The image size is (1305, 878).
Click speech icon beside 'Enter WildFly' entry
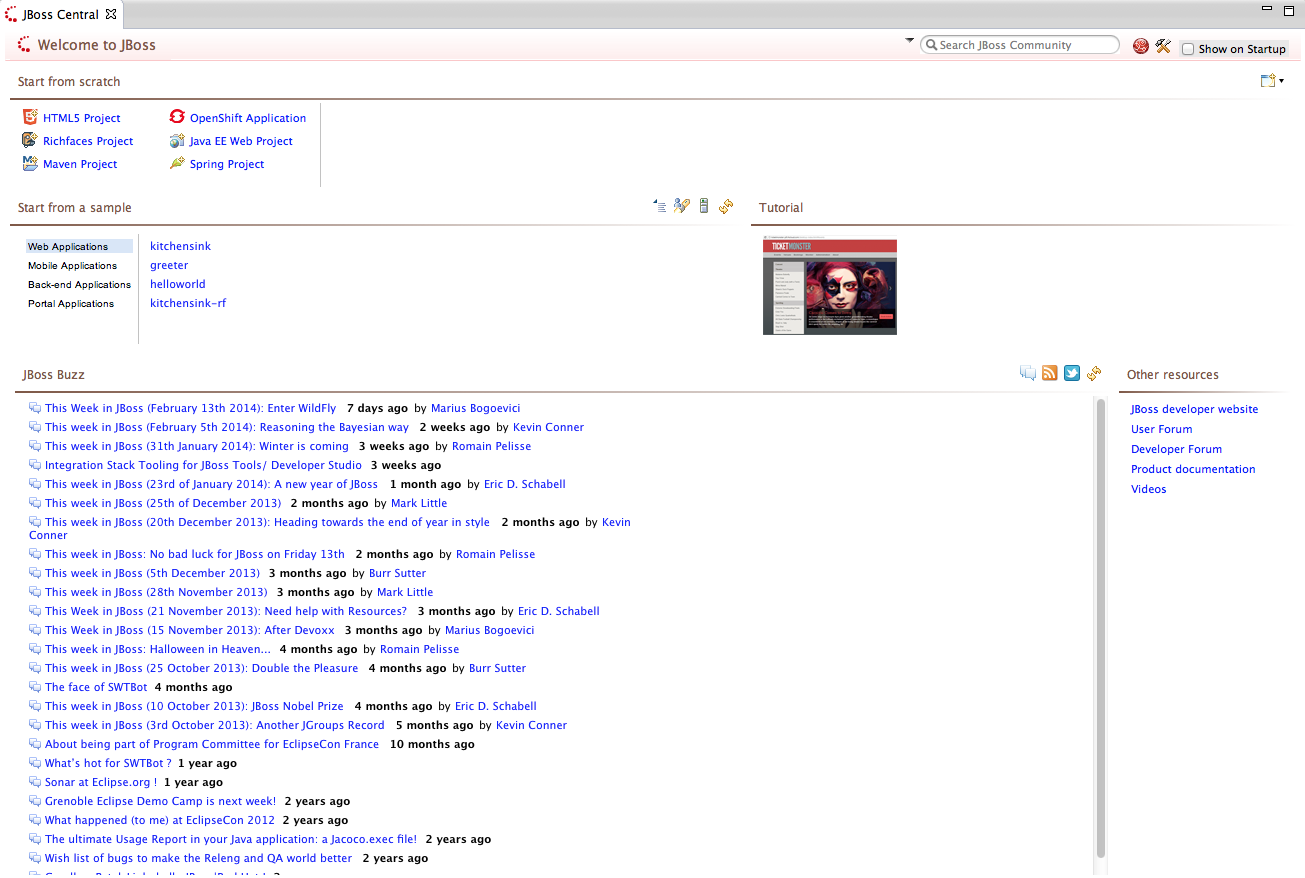point(35,408)
